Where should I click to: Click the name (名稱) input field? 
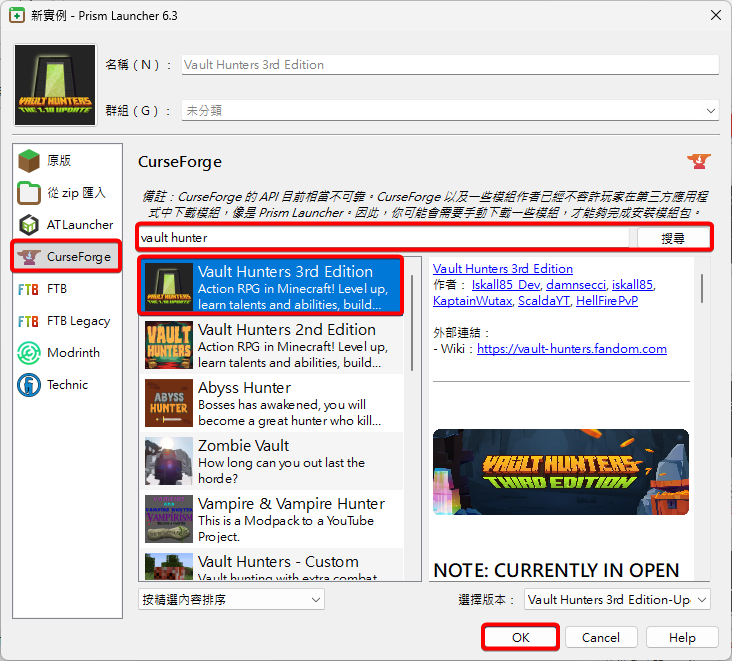450,64
